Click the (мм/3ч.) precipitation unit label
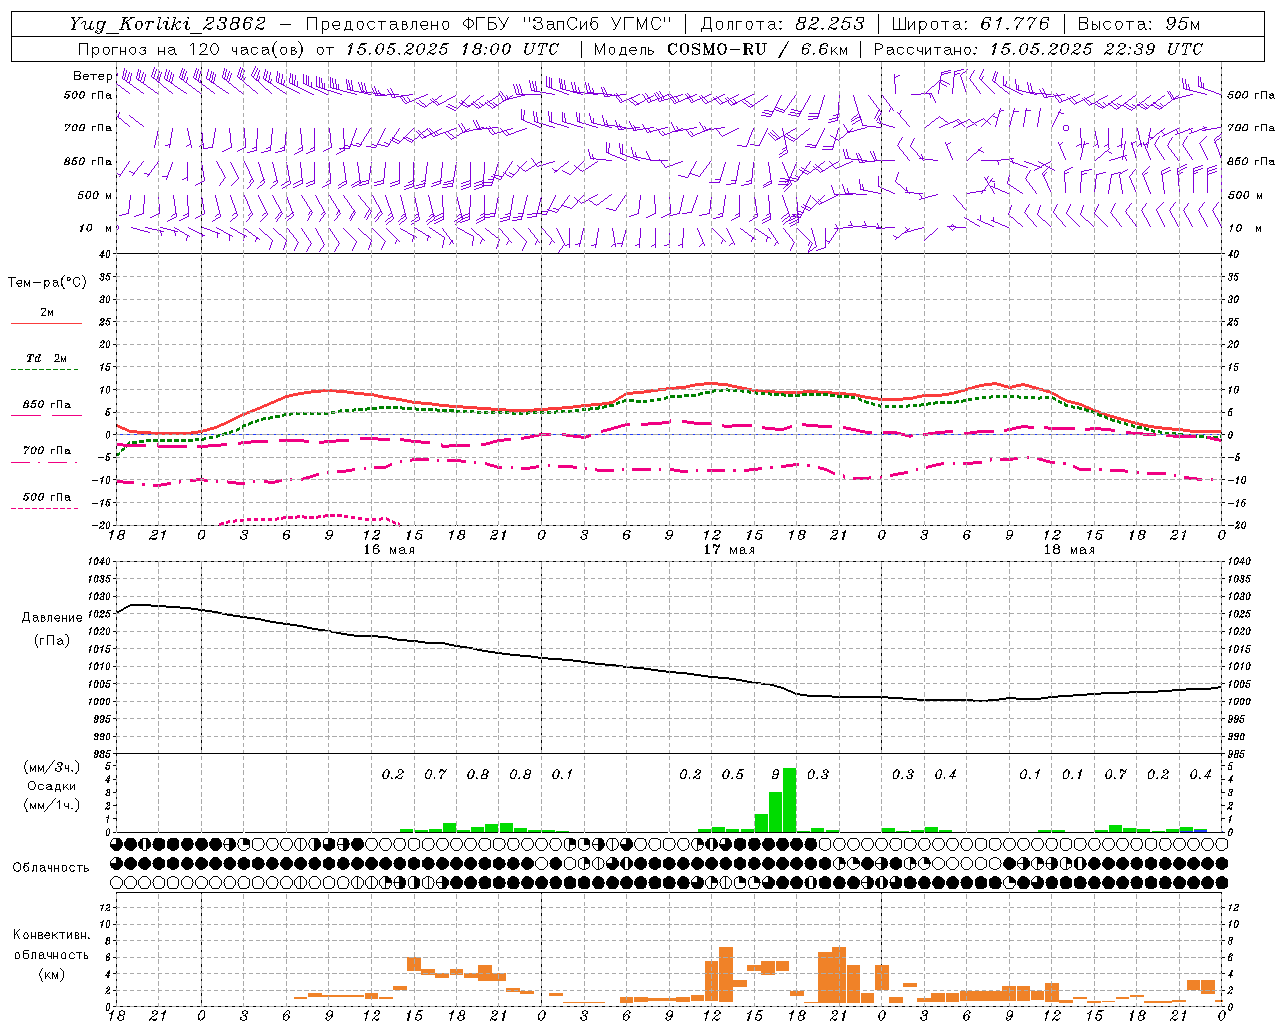 [x=51, y=767]
